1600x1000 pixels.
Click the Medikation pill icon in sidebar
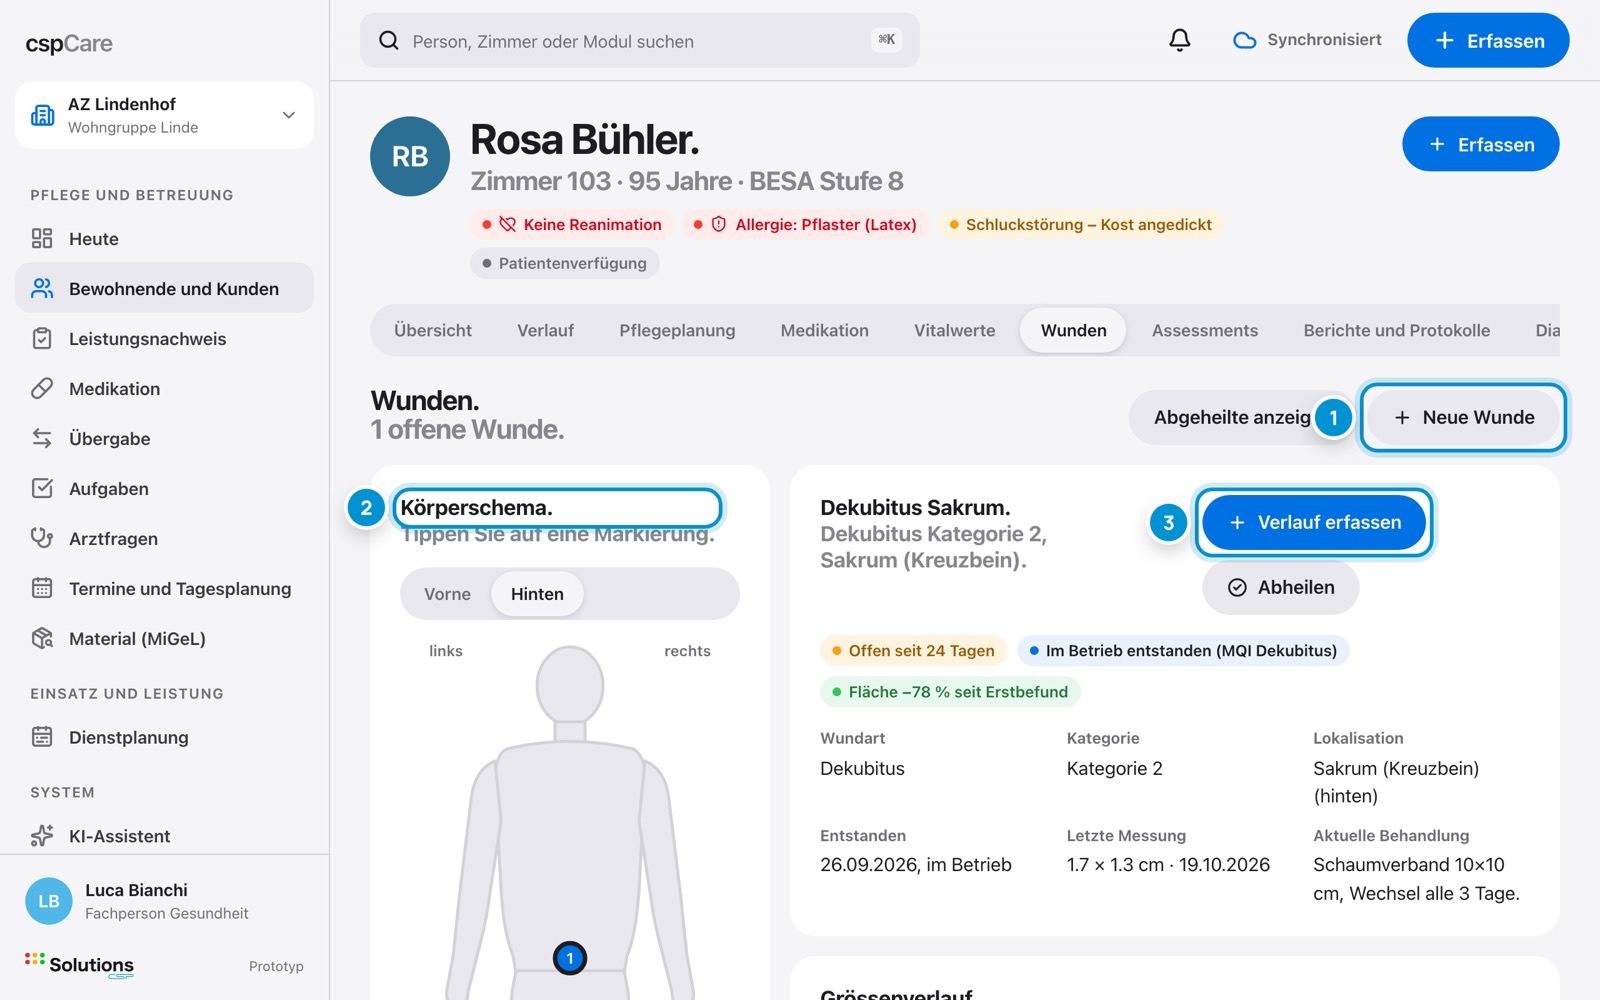[x=42, y=388]
